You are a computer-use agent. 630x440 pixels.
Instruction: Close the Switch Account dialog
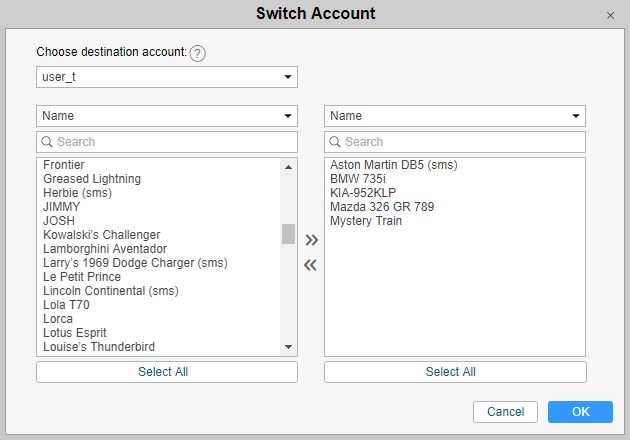point(610,15)
